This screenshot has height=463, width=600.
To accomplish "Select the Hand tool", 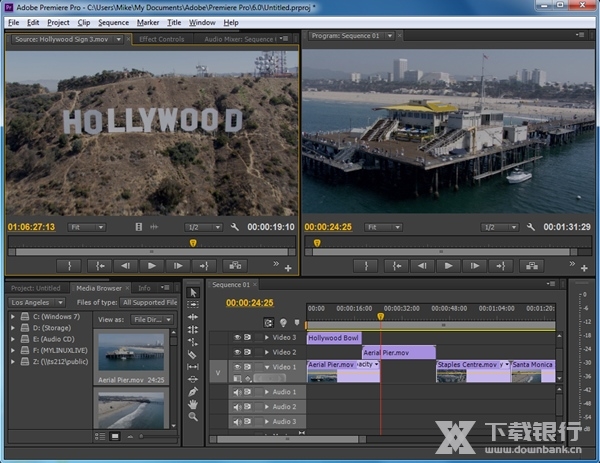I will coord(193,404).
